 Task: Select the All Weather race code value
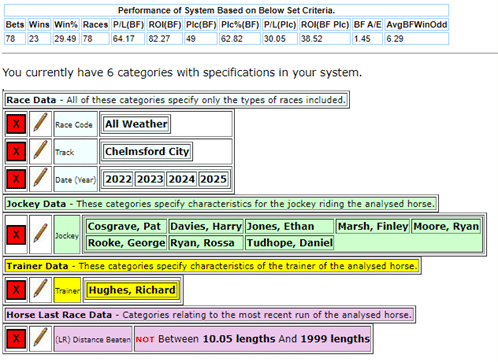coord(136,124)
